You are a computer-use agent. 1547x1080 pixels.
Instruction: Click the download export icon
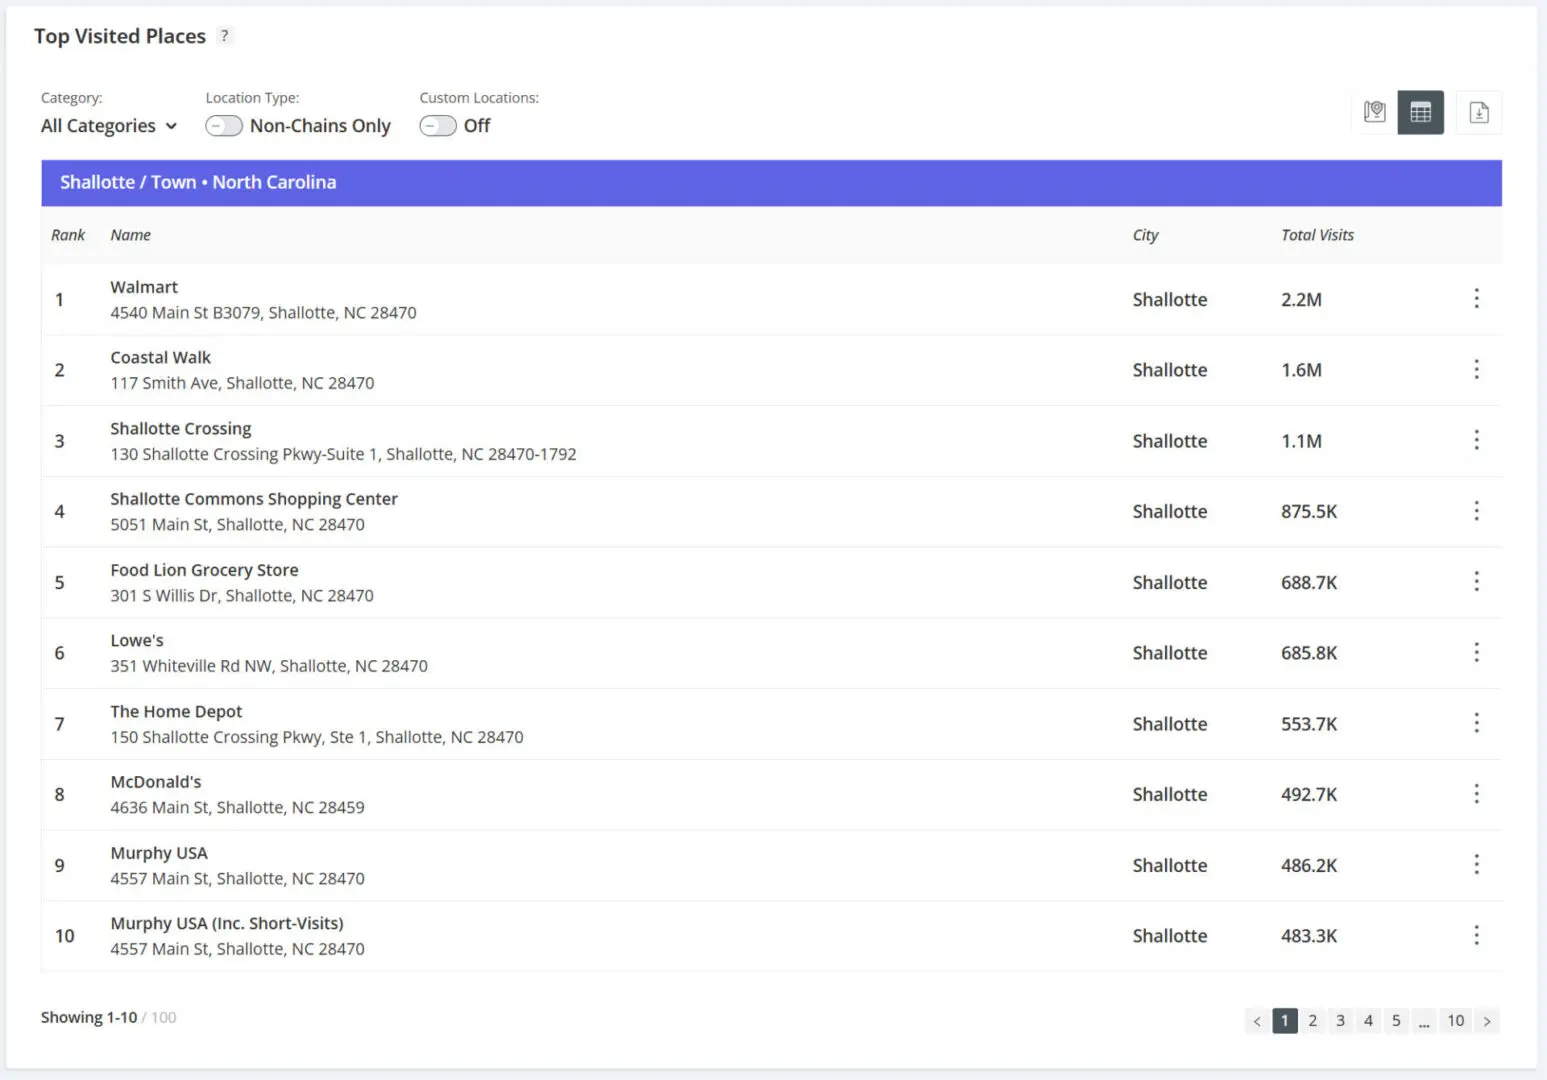[x=1479, y=112]
